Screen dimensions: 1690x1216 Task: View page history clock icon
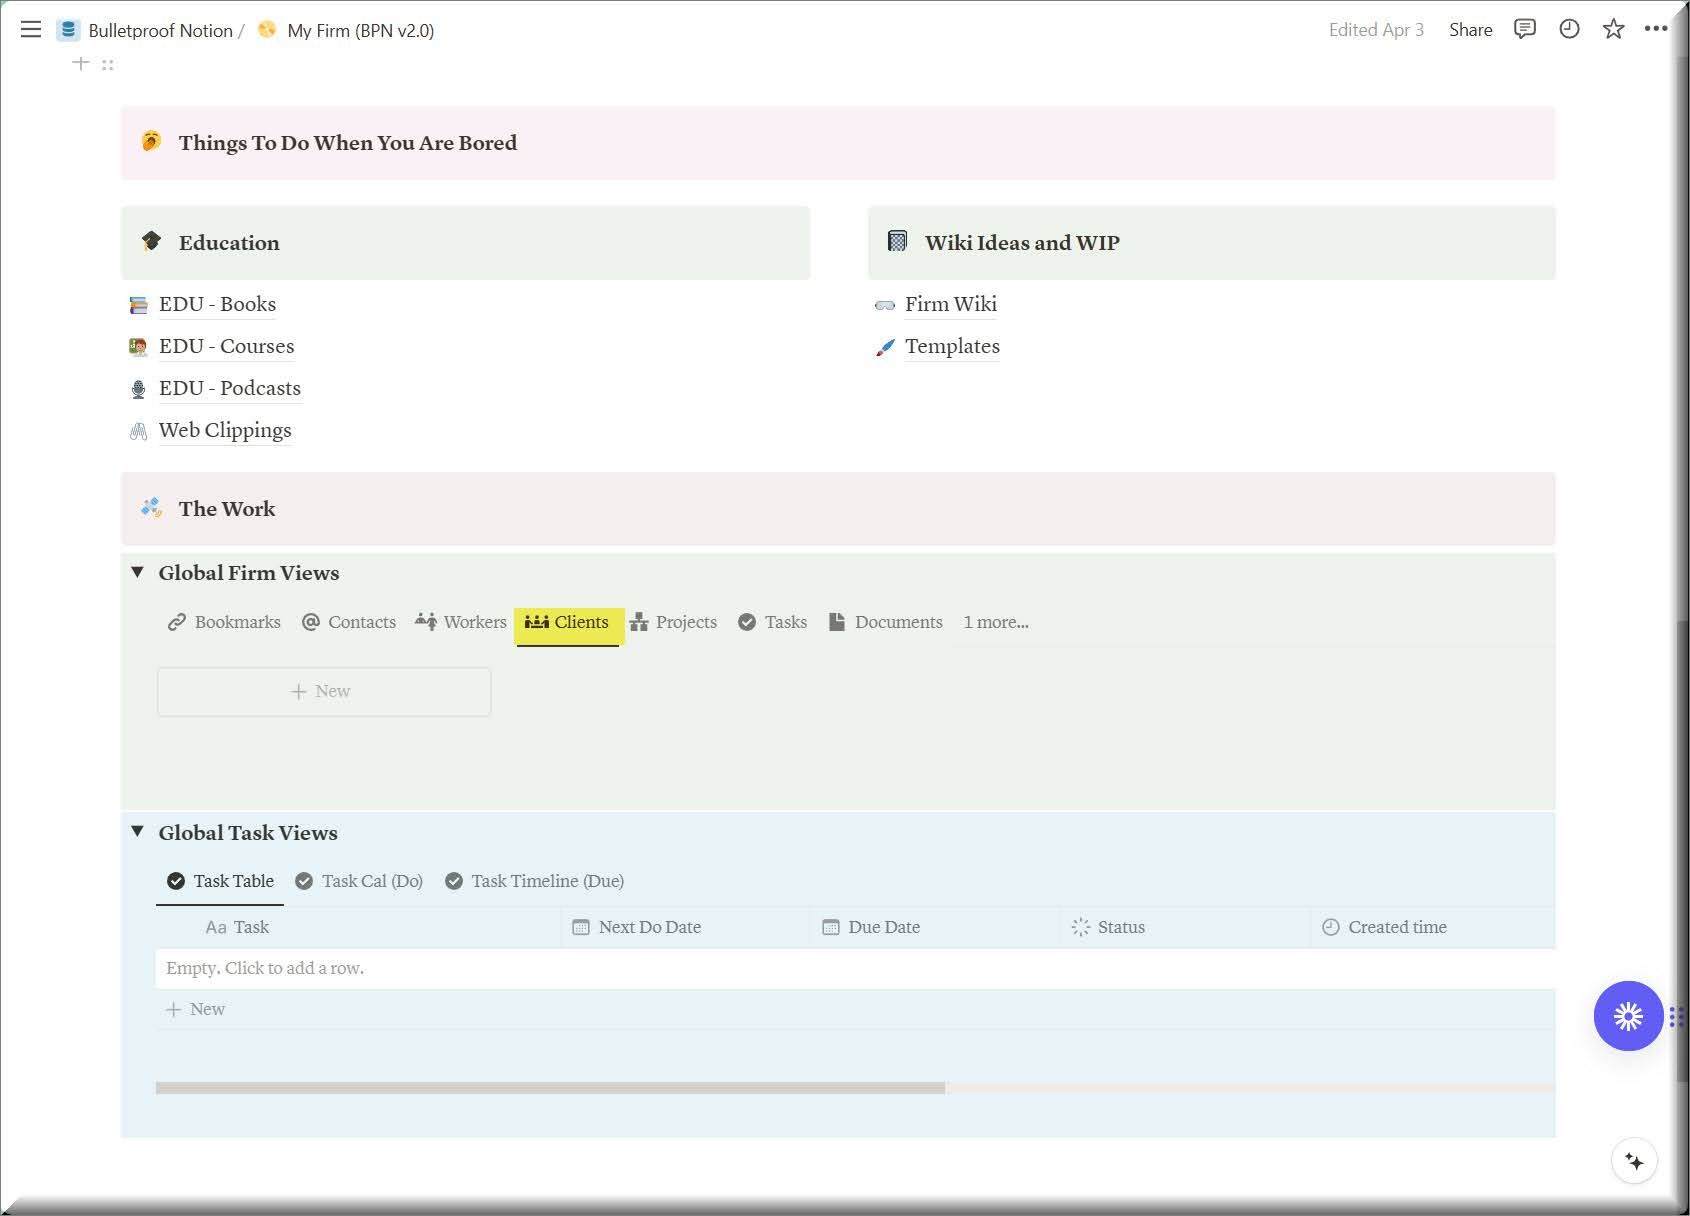pyautogui.click(x=1569, y=29)
